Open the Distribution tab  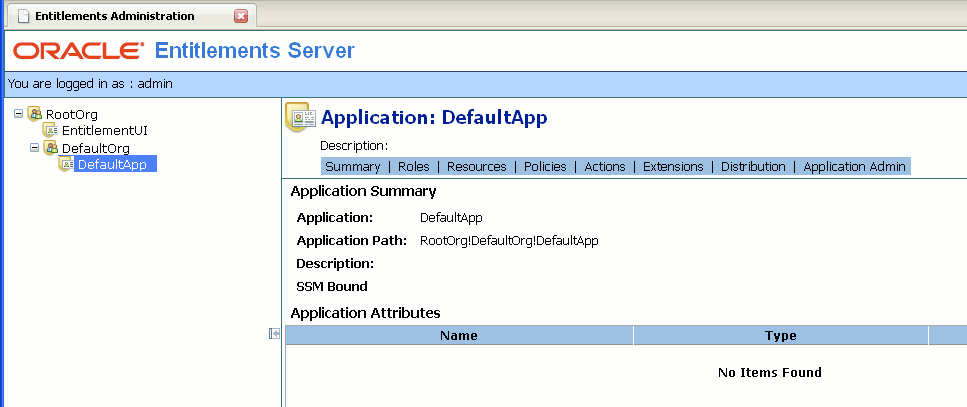pyautogui.click(x=754, y=166)
